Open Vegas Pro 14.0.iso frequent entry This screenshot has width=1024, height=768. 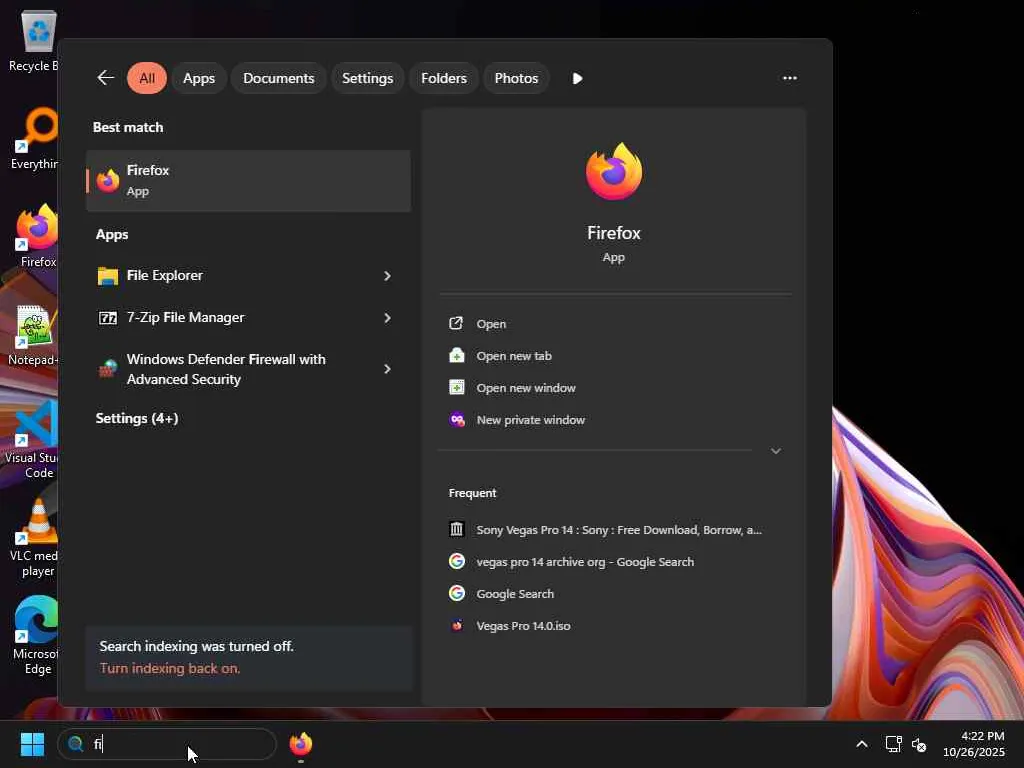[523, 626]
